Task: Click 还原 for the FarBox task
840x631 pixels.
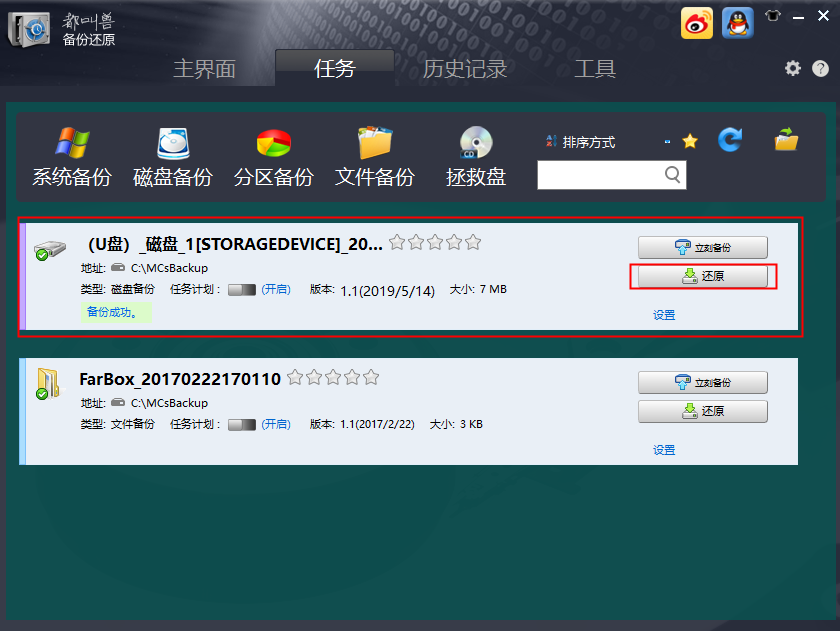Action: click(x=702, y=411)
